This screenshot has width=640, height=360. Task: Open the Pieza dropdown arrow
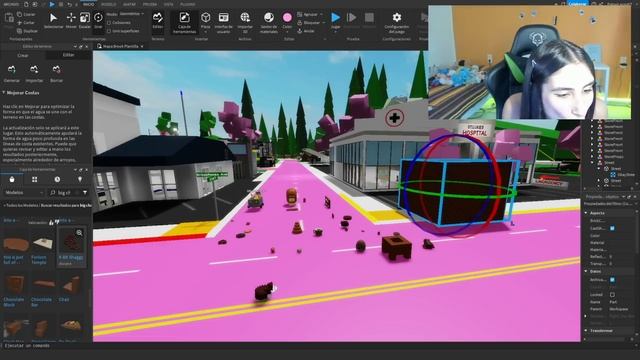pyautogui.click(x=206, y=32)
